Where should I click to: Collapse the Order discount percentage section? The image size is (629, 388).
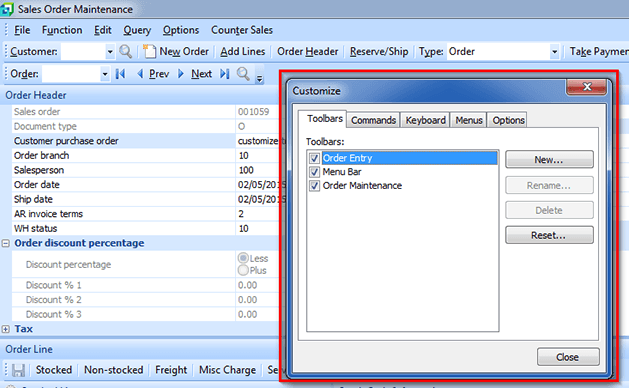[x=6, y=243]
